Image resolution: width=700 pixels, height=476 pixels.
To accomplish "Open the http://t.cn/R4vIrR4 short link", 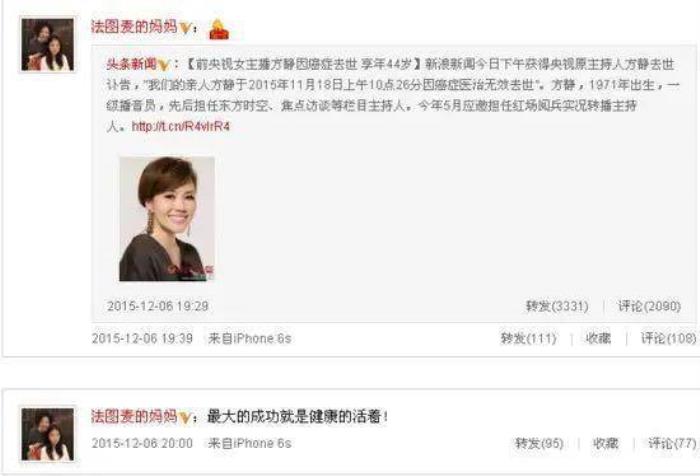I will point(181,126).
